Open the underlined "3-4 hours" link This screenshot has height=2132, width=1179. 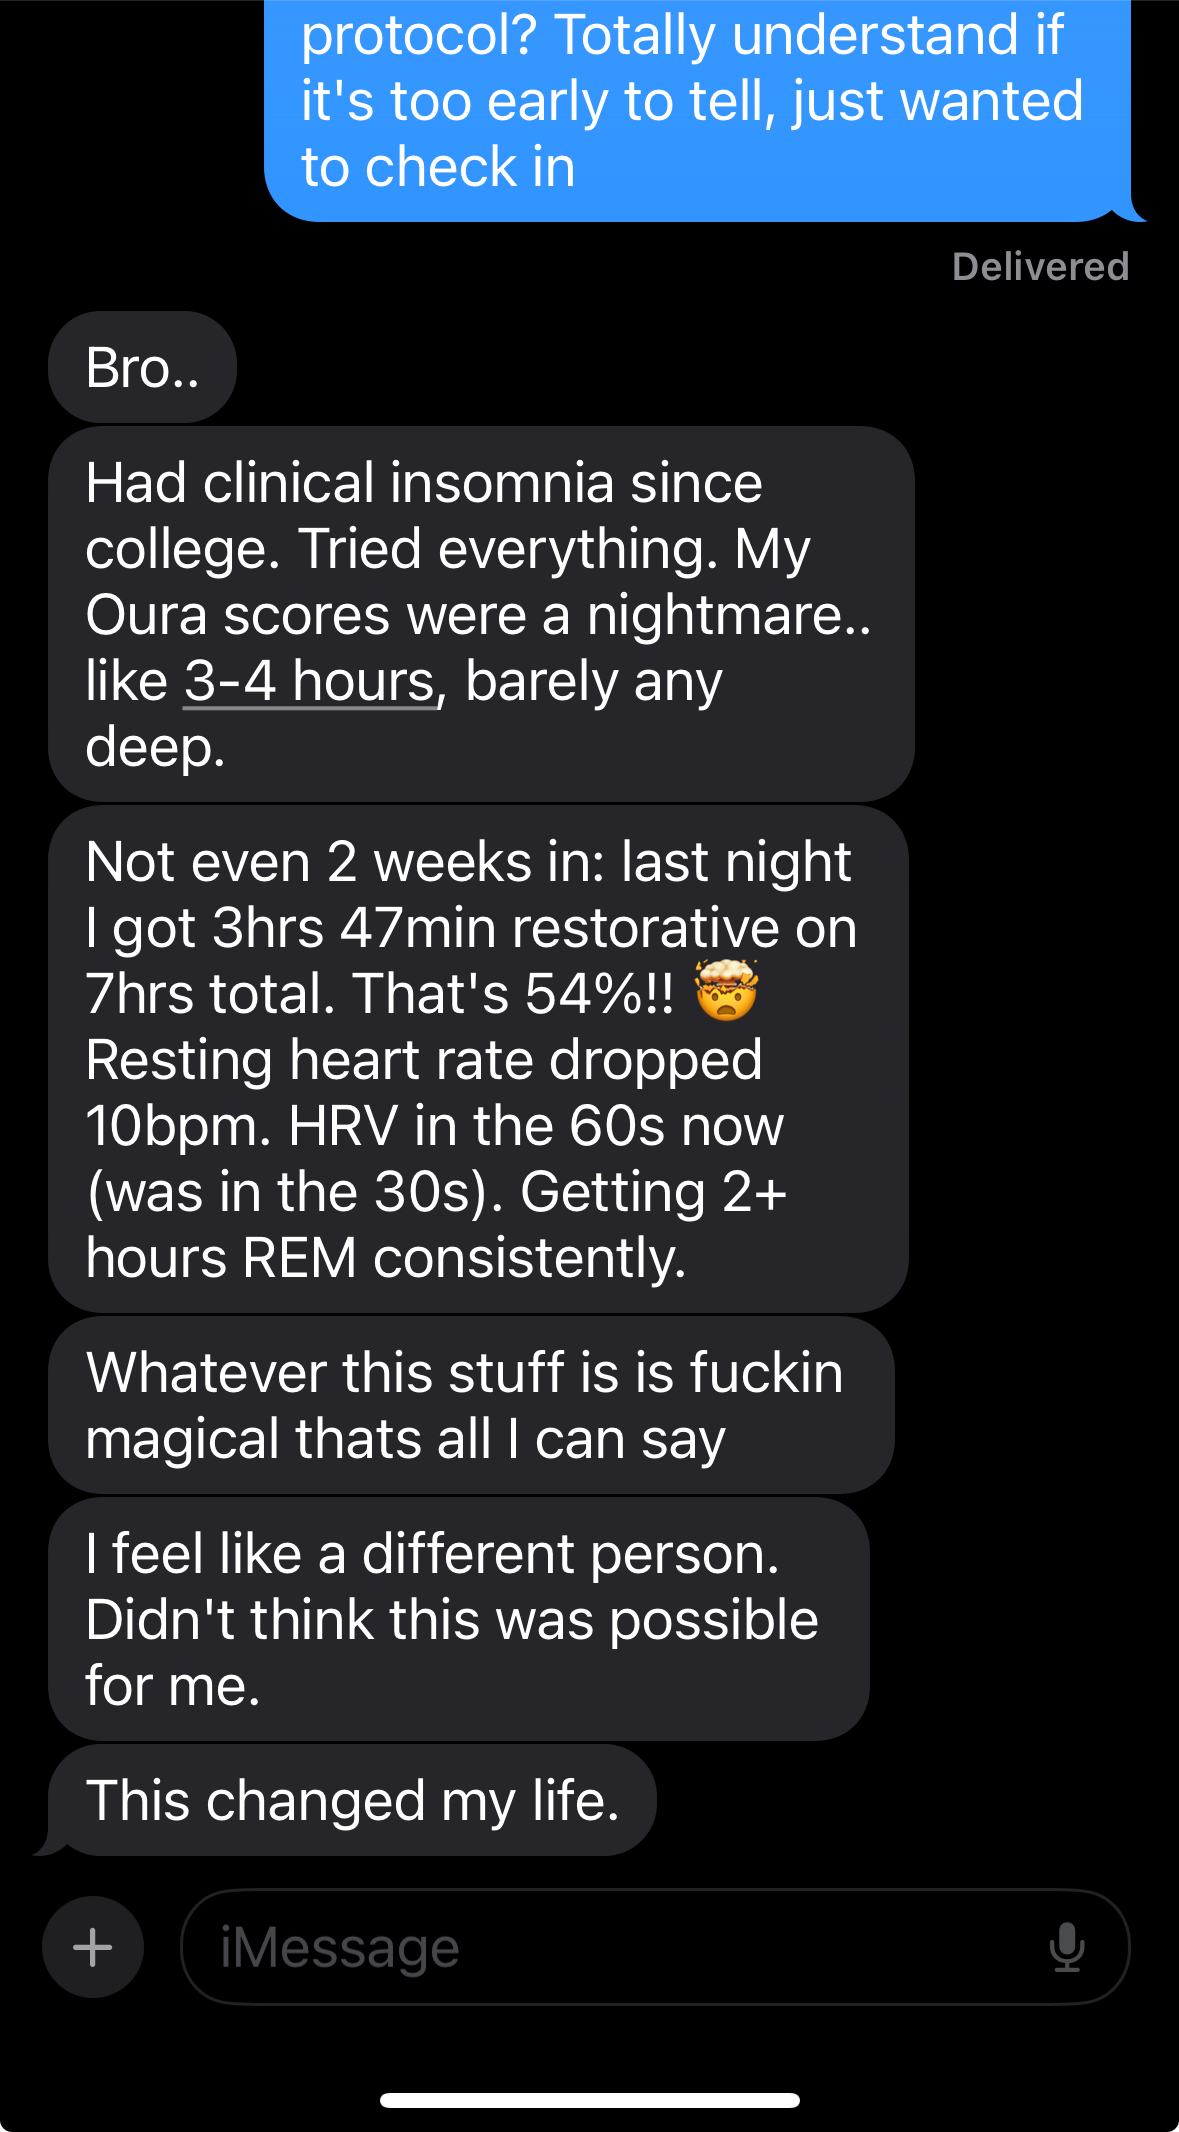point(309,683)
